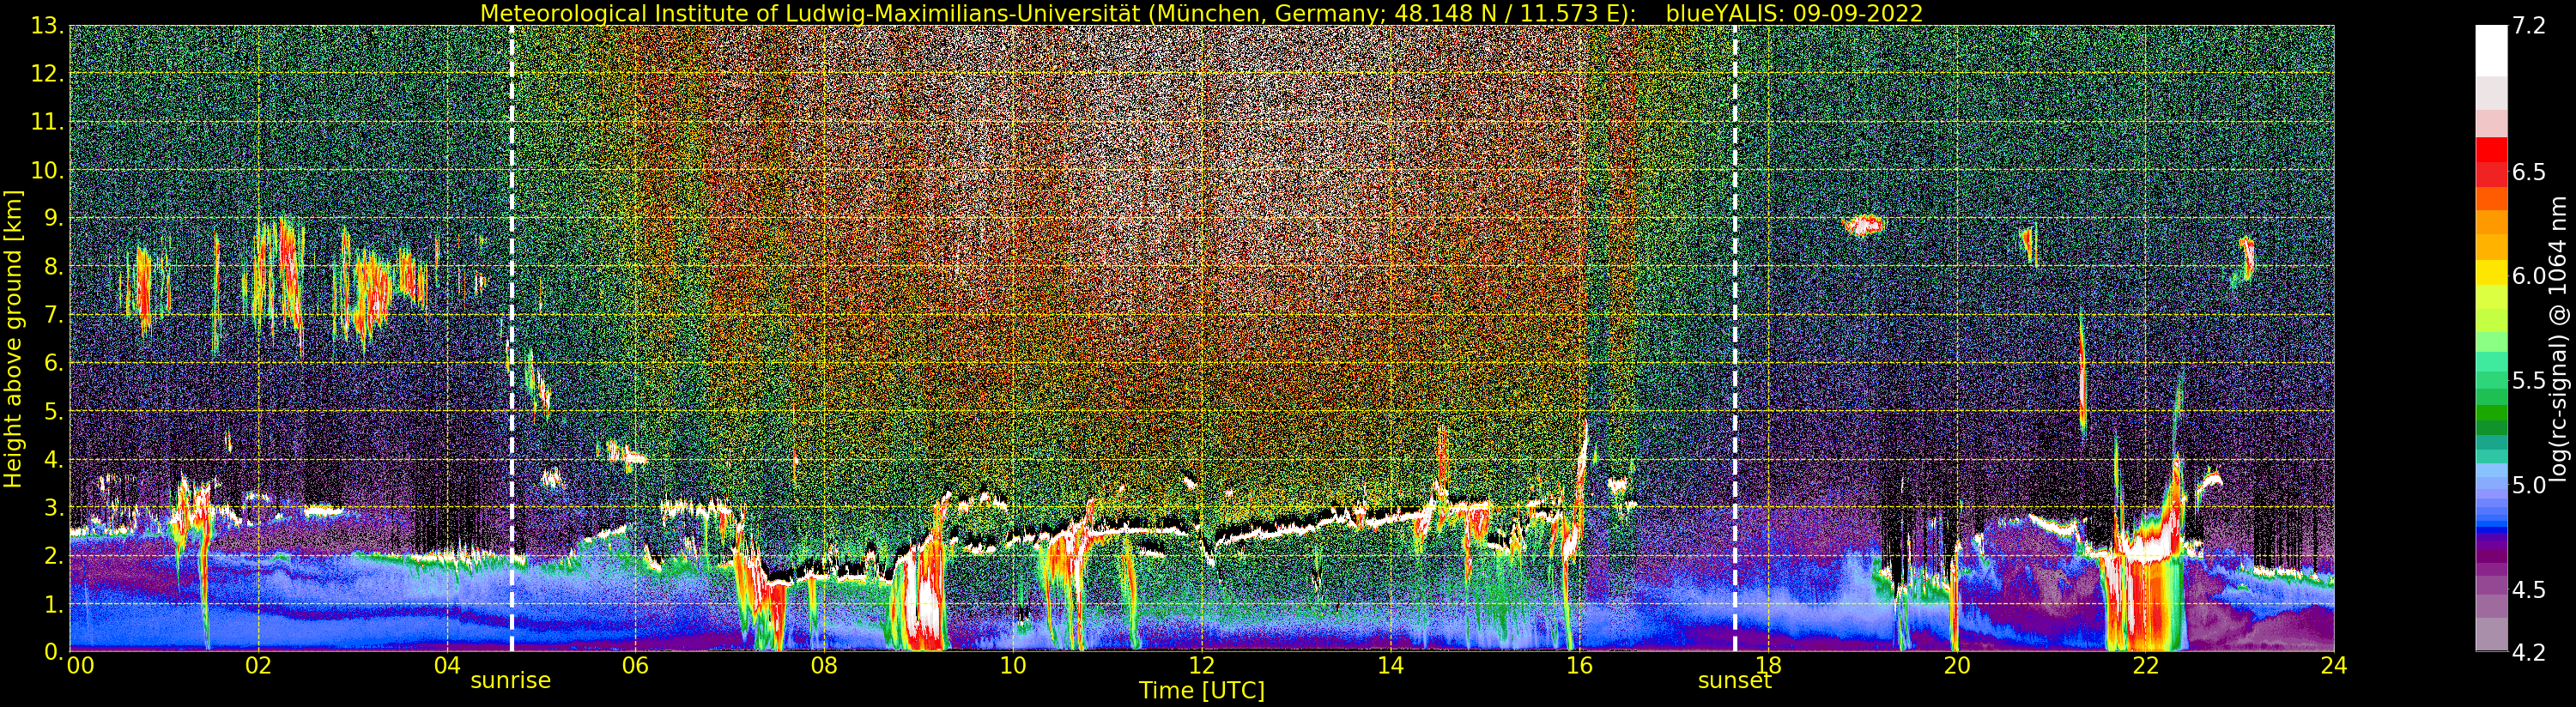
Task: Click the height axis tick label 9
Action: coord(54,219)
